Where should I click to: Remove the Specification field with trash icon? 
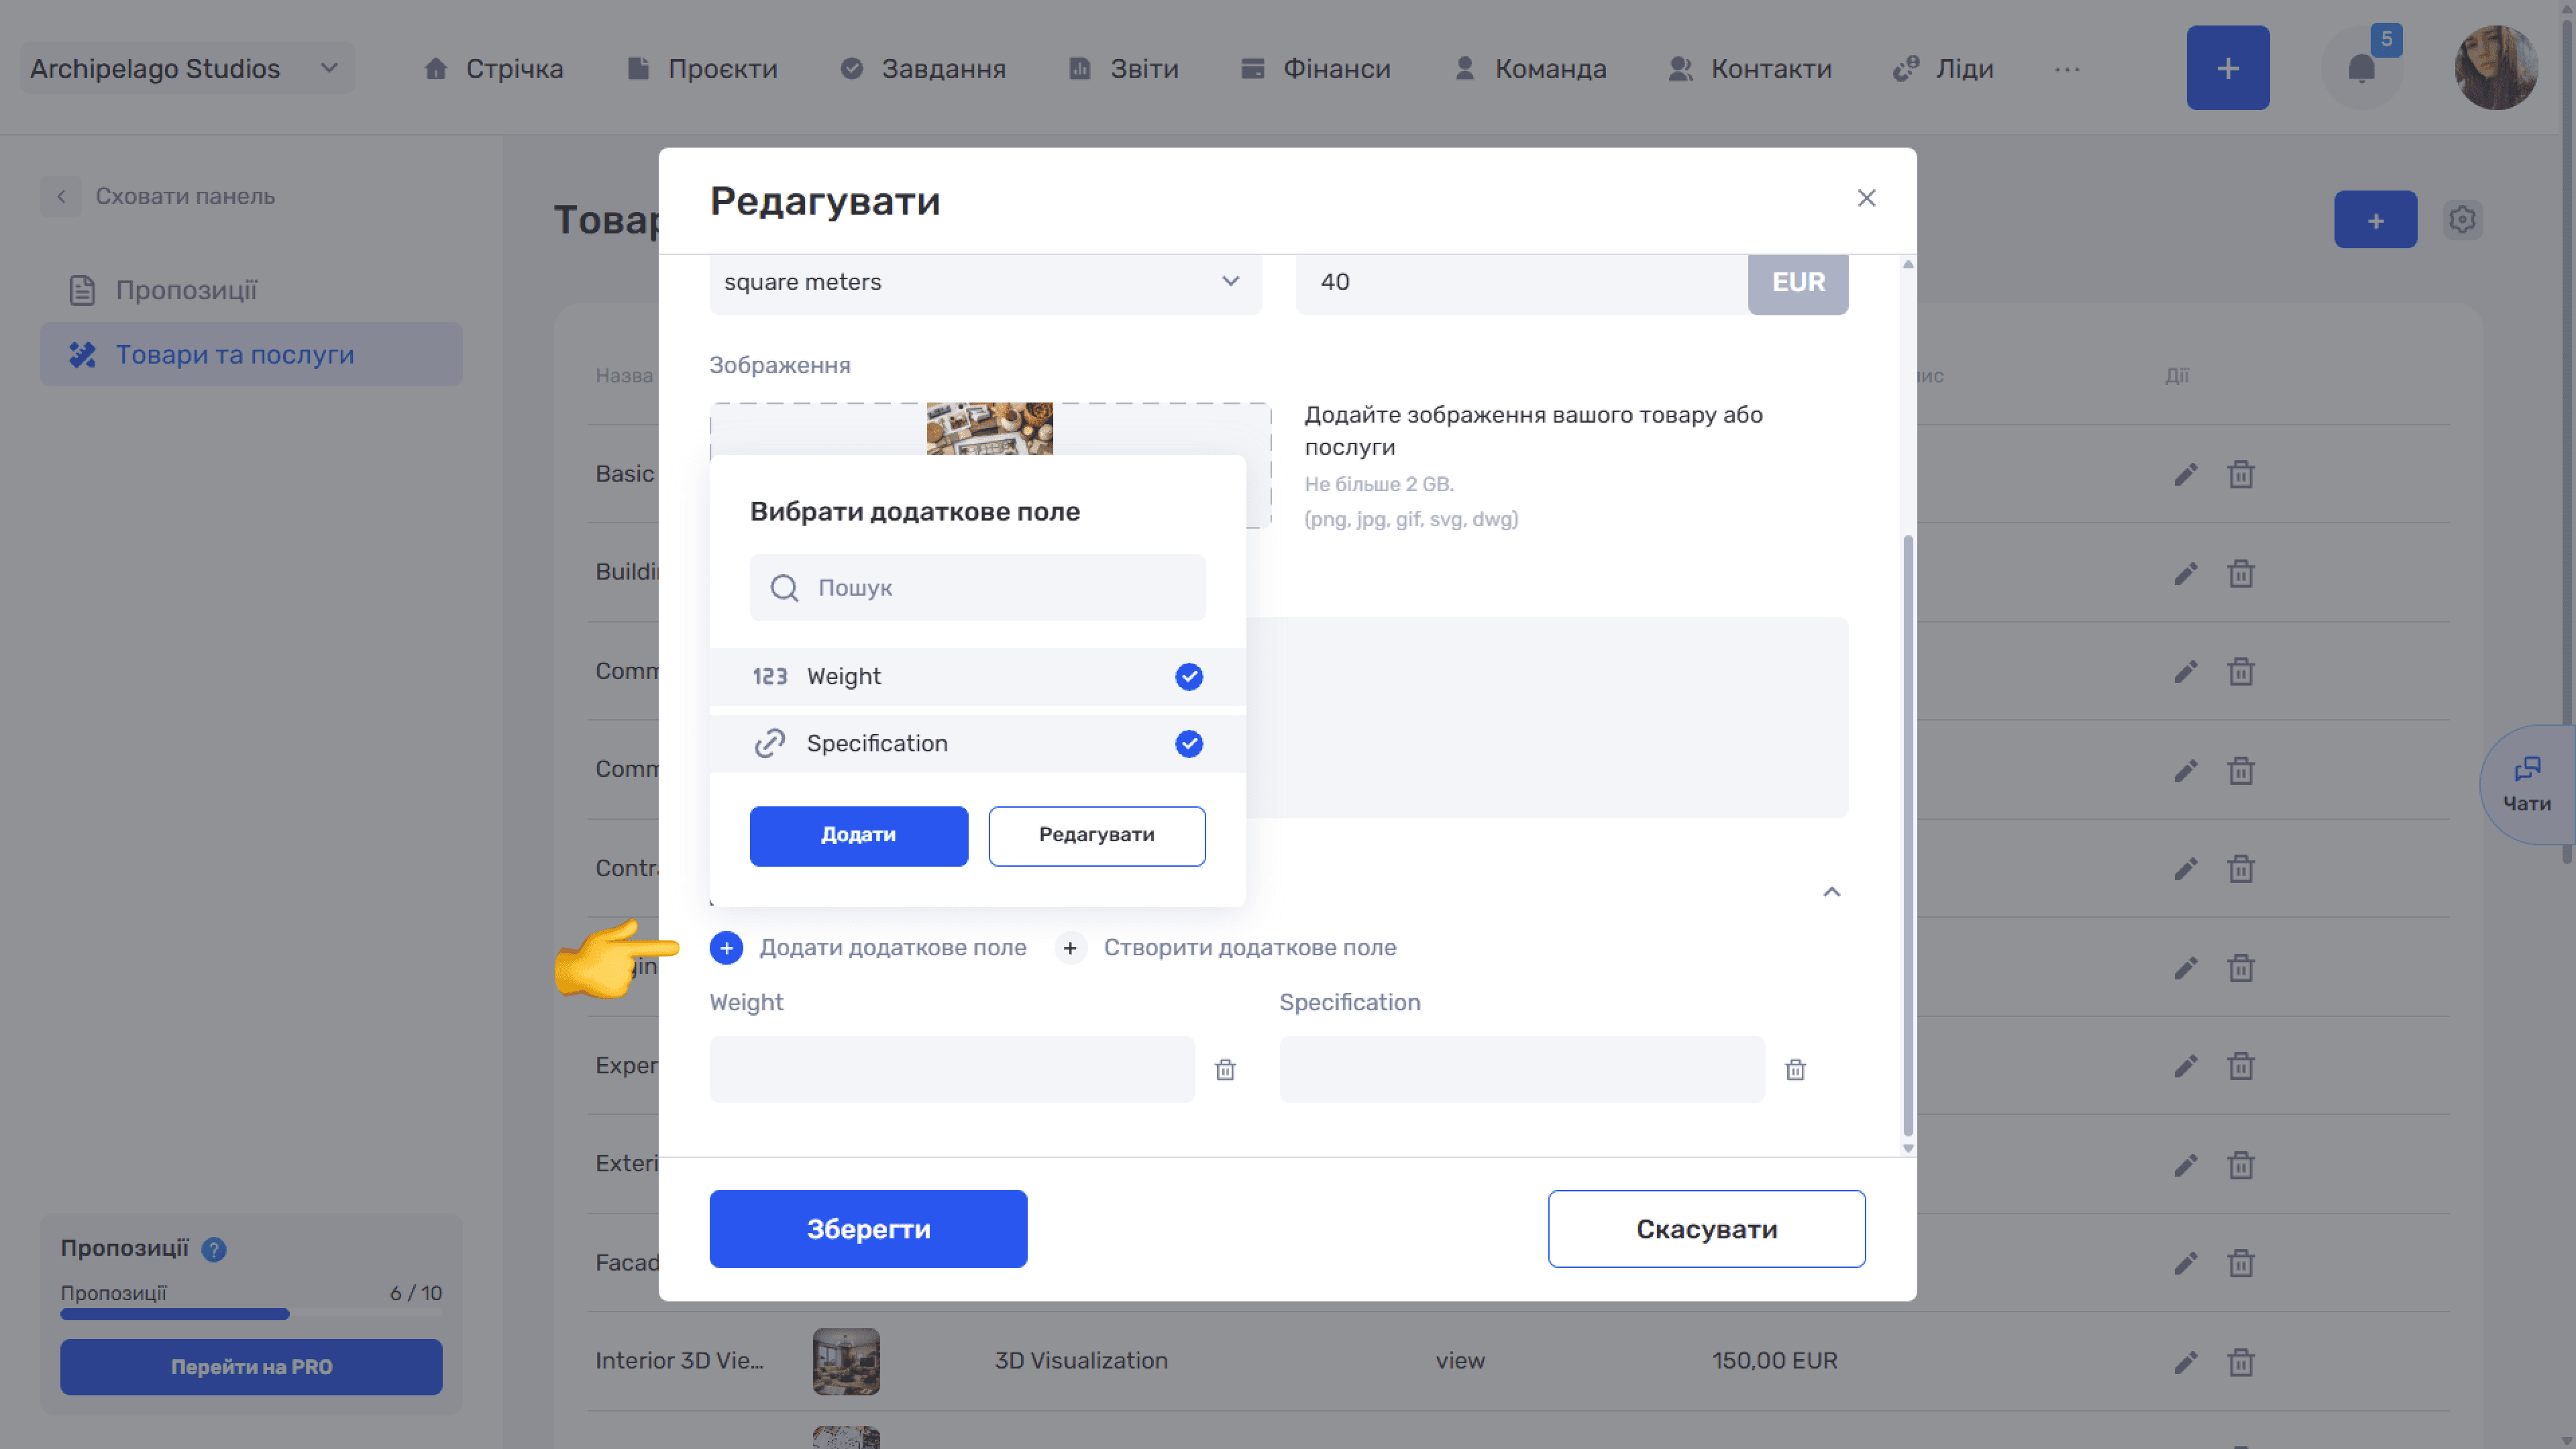tap(1795, 1070)
